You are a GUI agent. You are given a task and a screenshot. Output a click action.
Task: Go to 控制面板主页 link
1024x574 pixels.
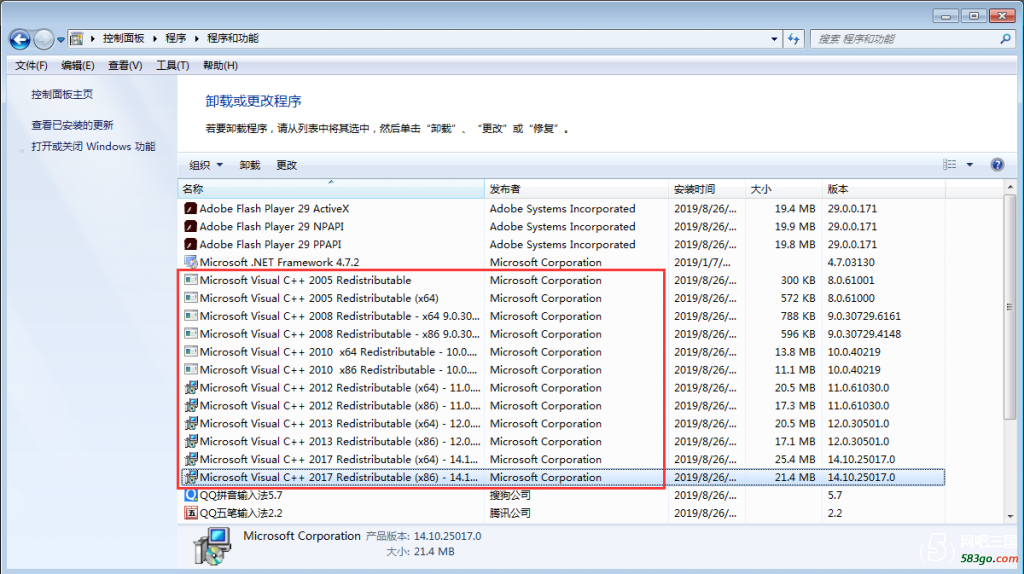click(x=62, y=94)
